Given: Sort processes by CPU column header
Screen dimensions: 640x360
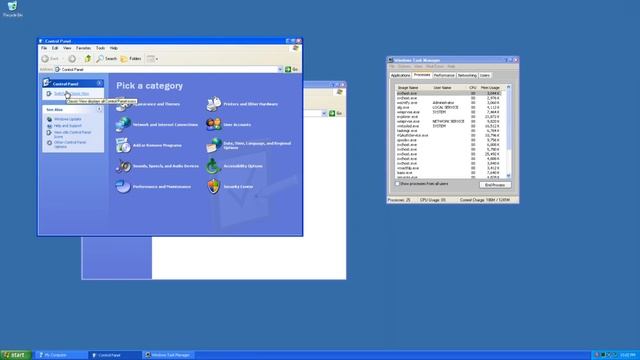Looking at the screenshot, I should 472,88.
